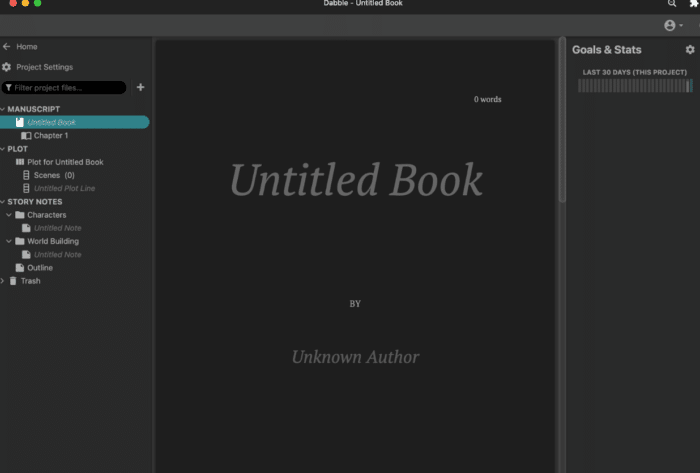Click the Untitled Book title text
This screenshot has height=473, width=700.
pos(356,179)
